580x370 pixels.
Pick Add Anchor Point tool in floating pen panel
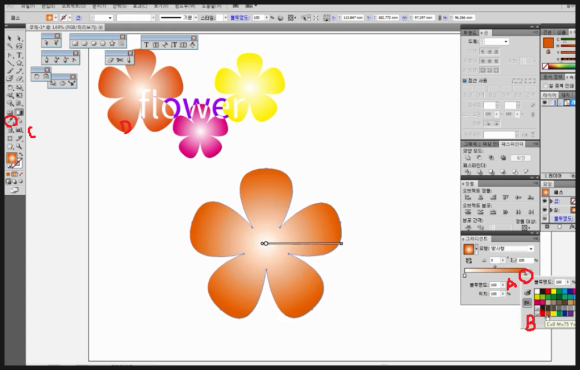(56, 60)
